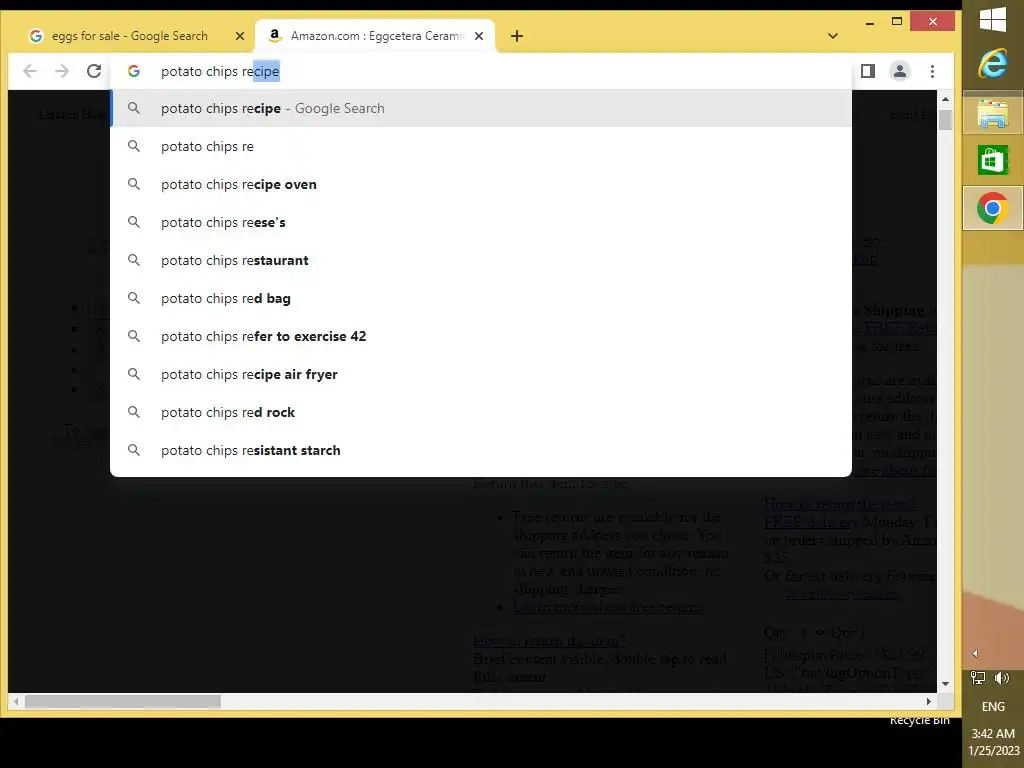1024x768 pixels.
Task: Click the Google icon in the address bar
Action: click(134, 71)
